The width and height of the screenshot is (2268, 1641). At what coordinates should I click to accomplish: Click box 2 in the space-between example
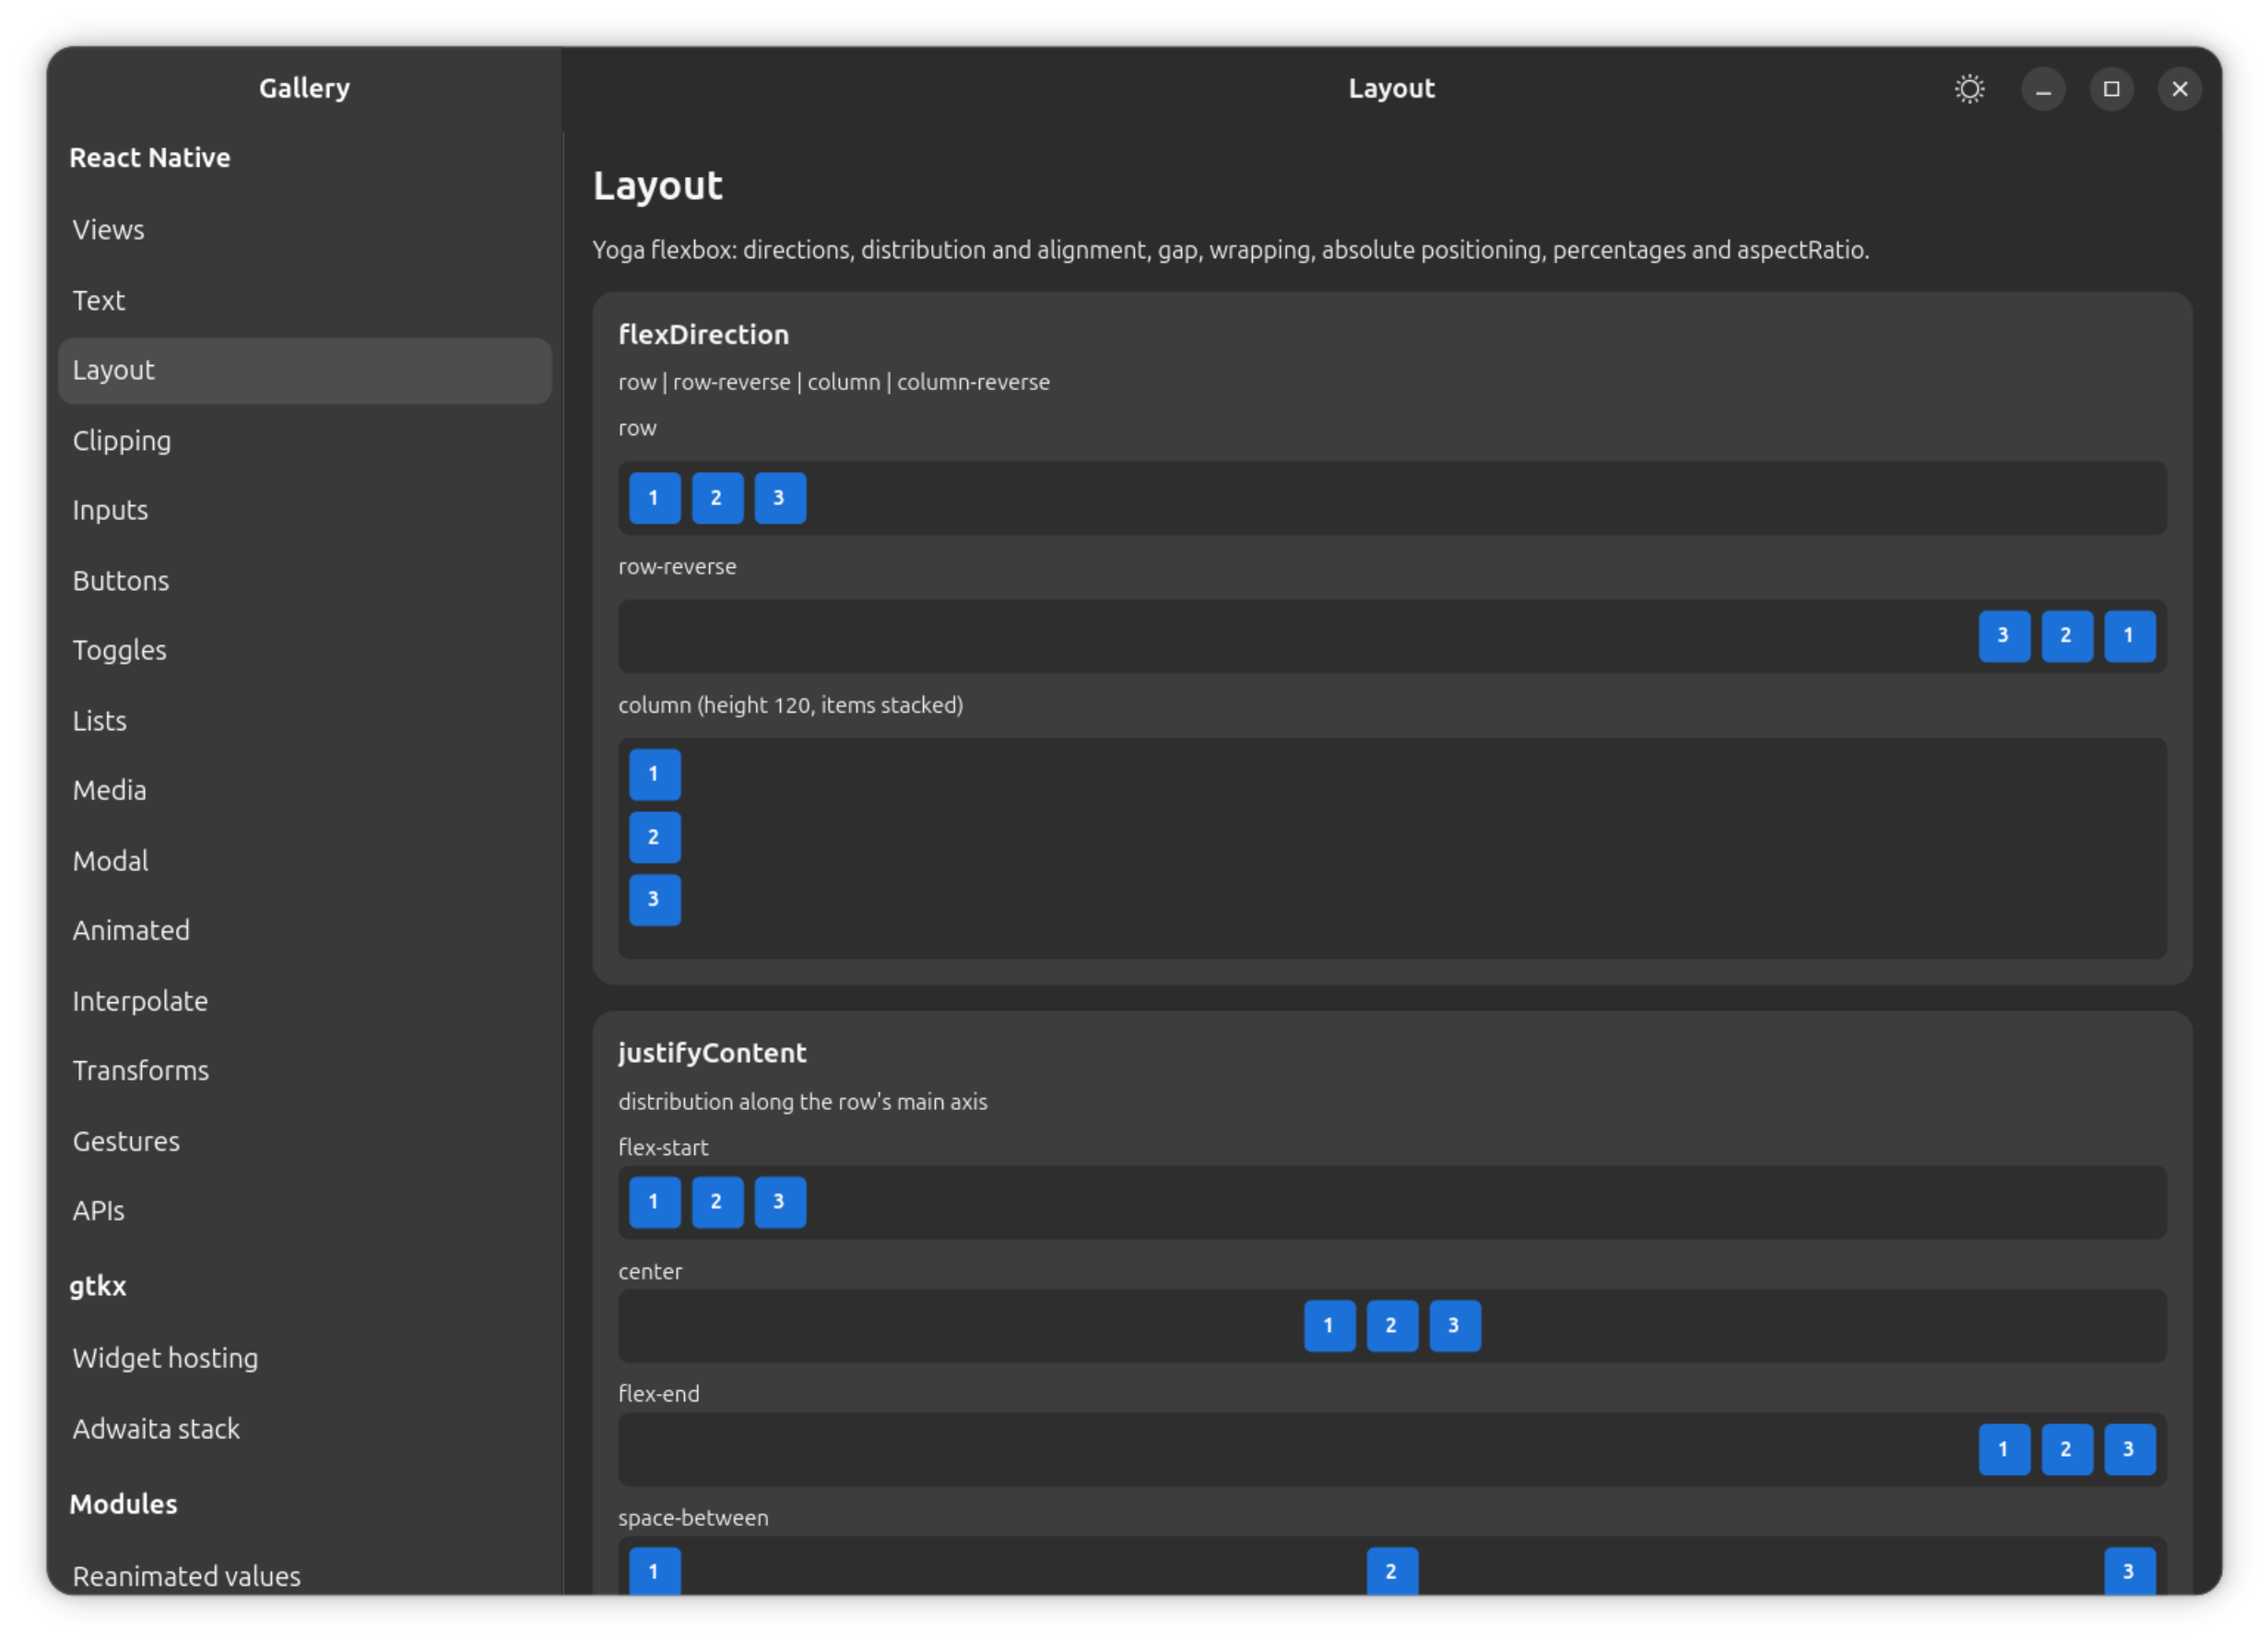tap(1391, 1571)
